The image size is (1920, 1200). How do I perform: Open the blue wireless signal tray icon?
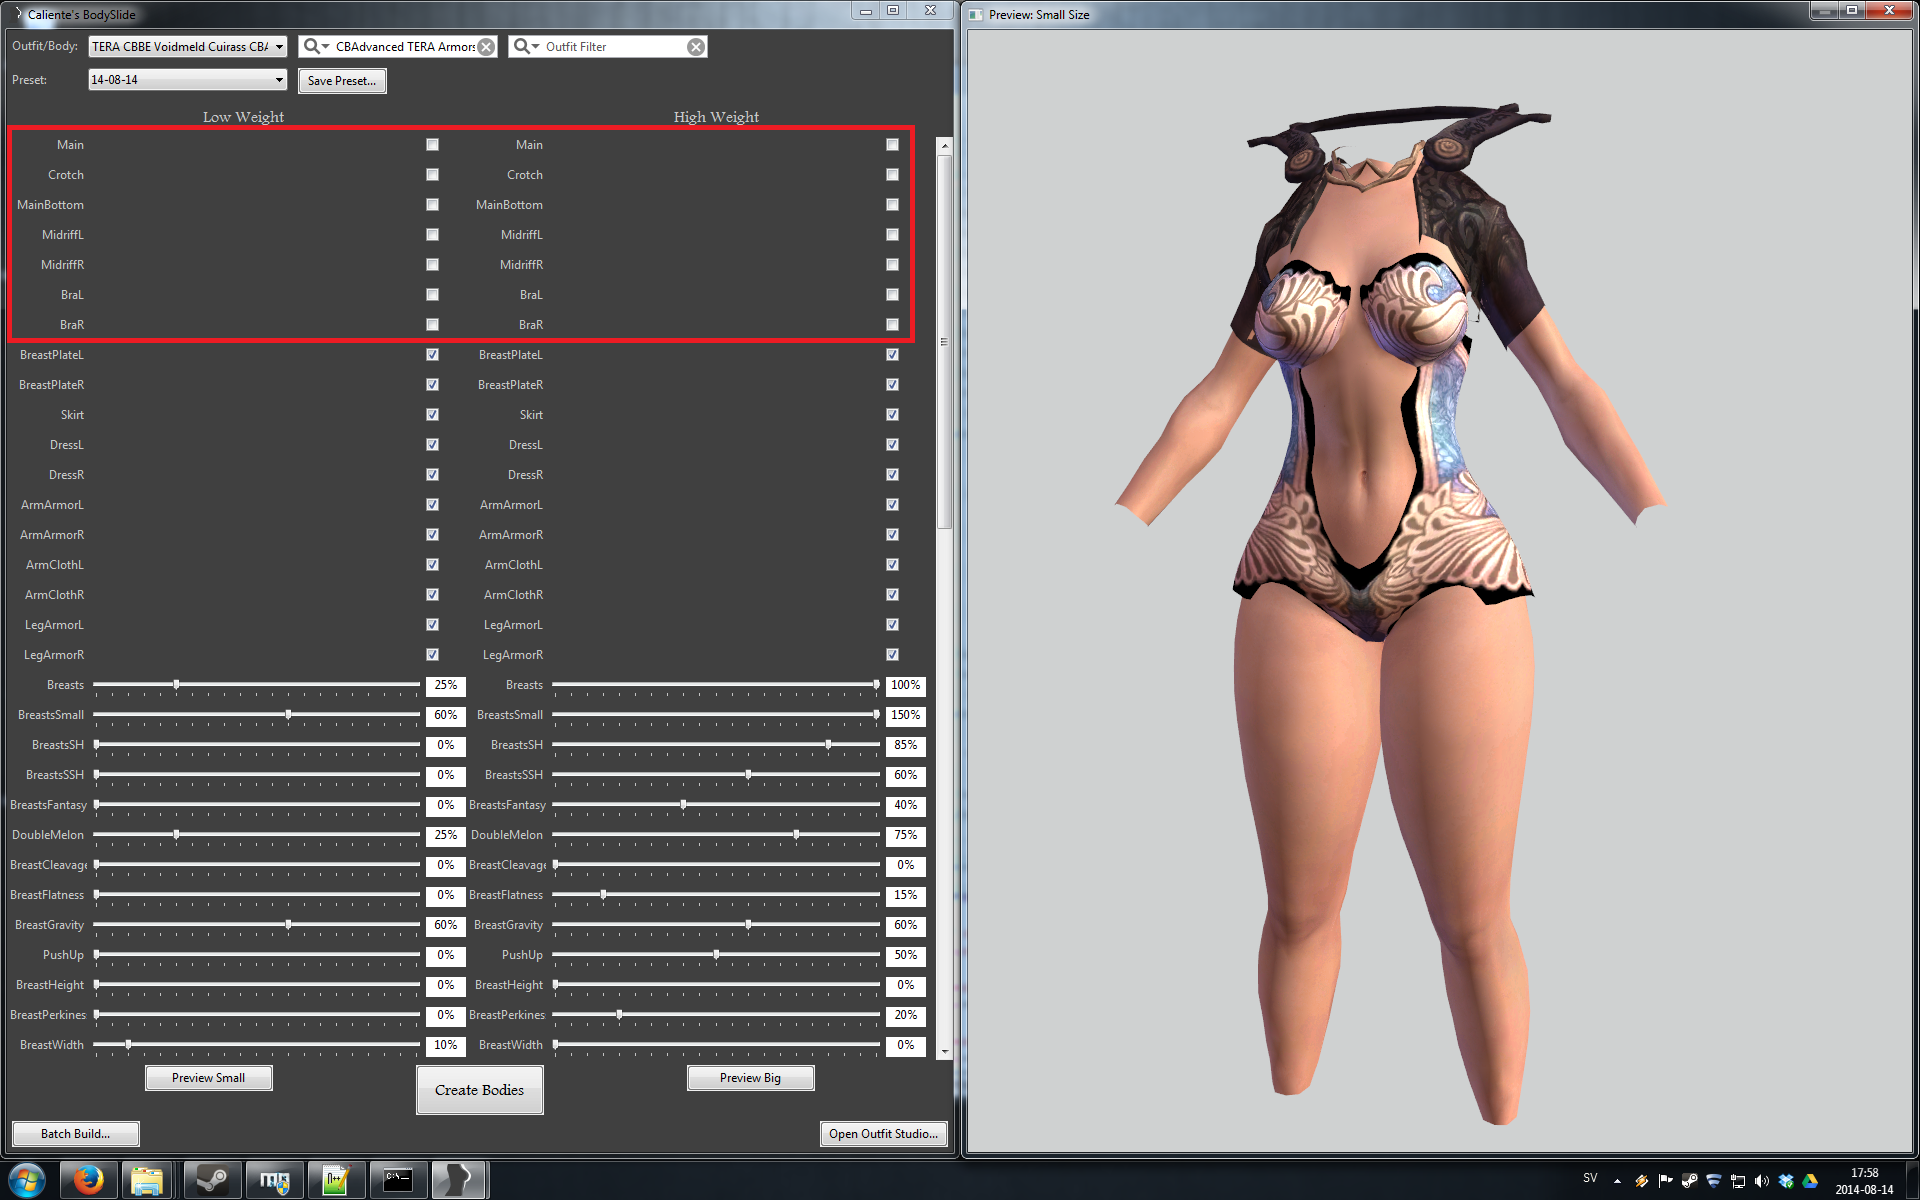(x=1714, y=1181)
